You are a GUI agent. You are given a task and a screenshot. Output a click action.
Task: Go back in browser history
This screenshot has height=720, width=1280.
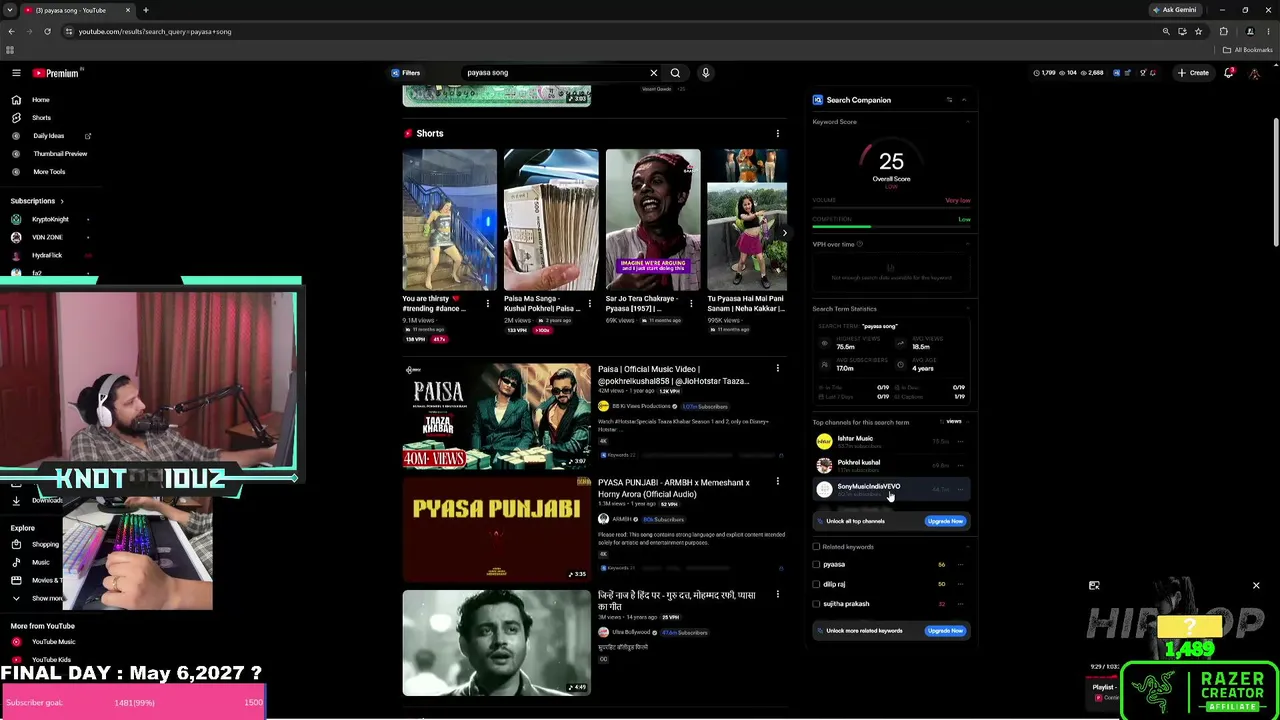11,31
